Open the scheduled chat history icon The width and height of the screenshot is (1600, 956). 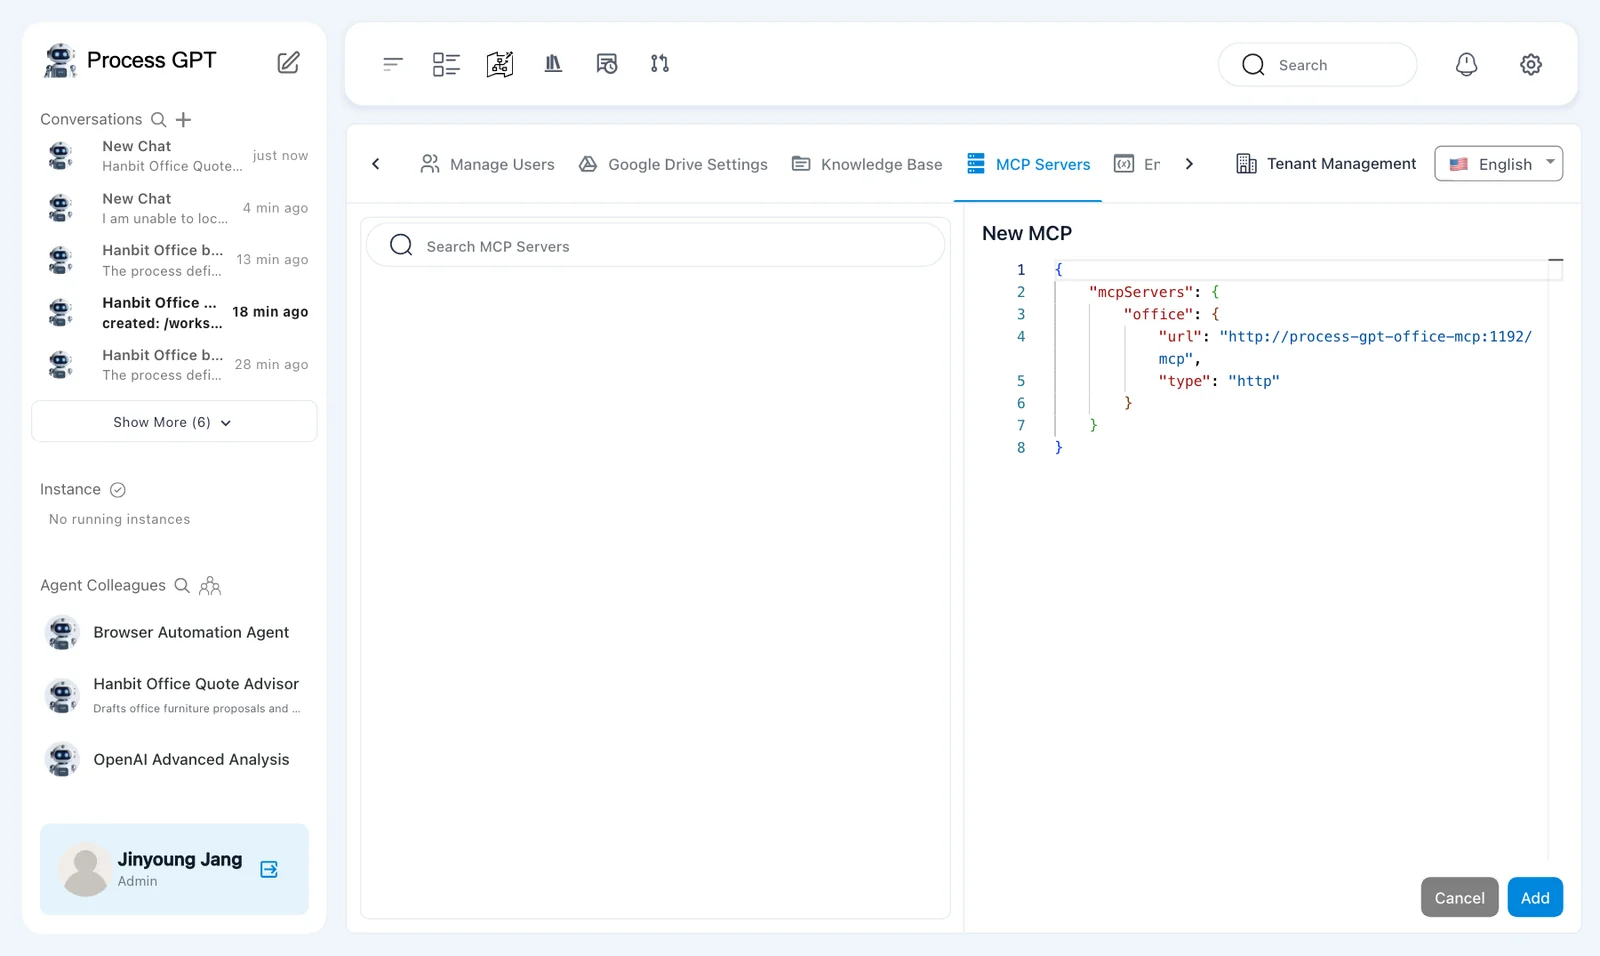click(607, 64)
